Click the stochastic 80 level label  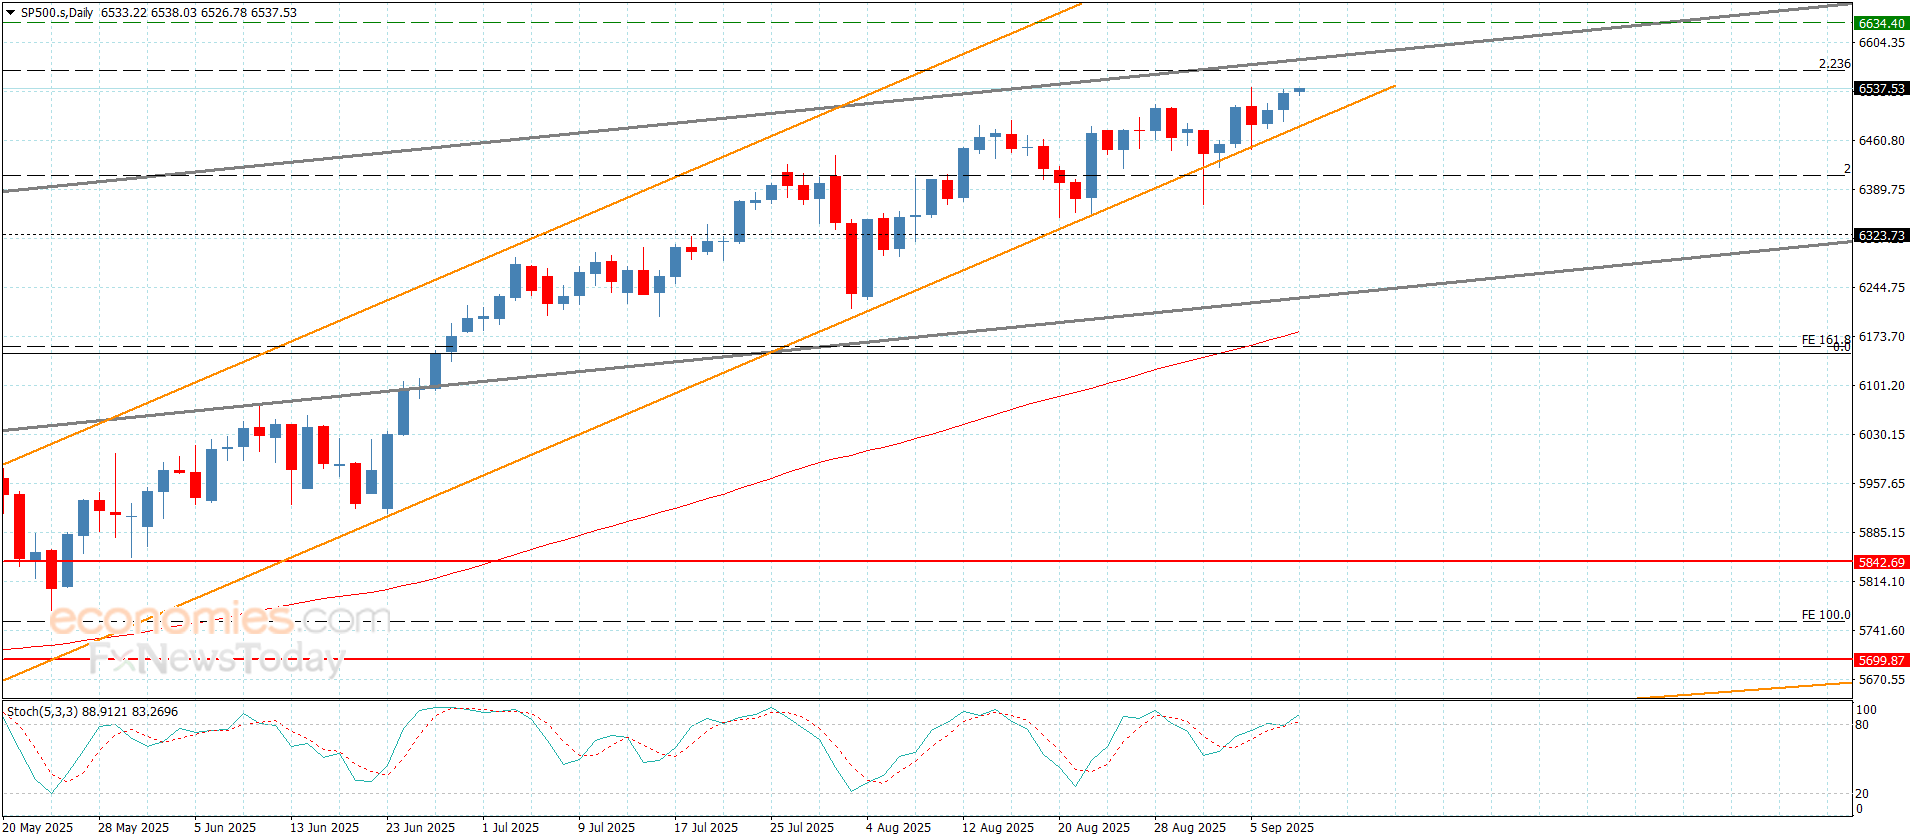pos(1862,725)
